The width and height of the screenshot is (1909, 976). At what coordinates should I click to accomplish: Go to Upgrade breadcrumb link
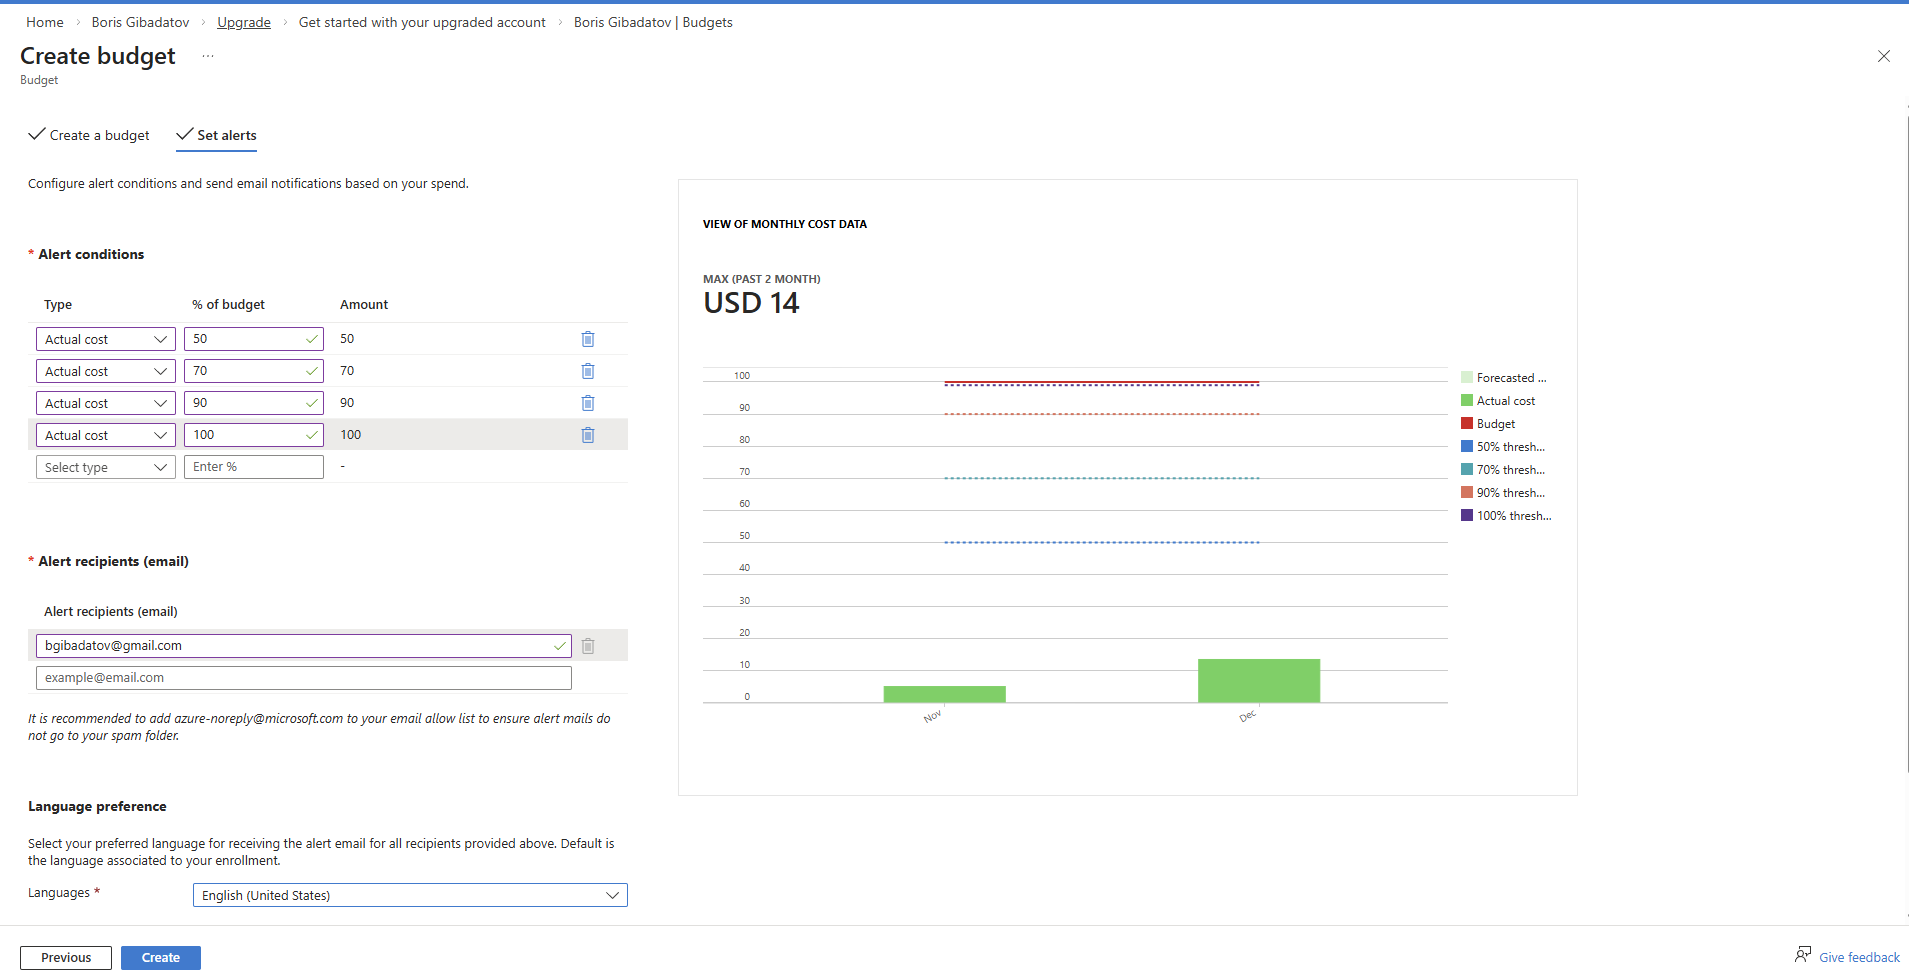pos(244,22)
